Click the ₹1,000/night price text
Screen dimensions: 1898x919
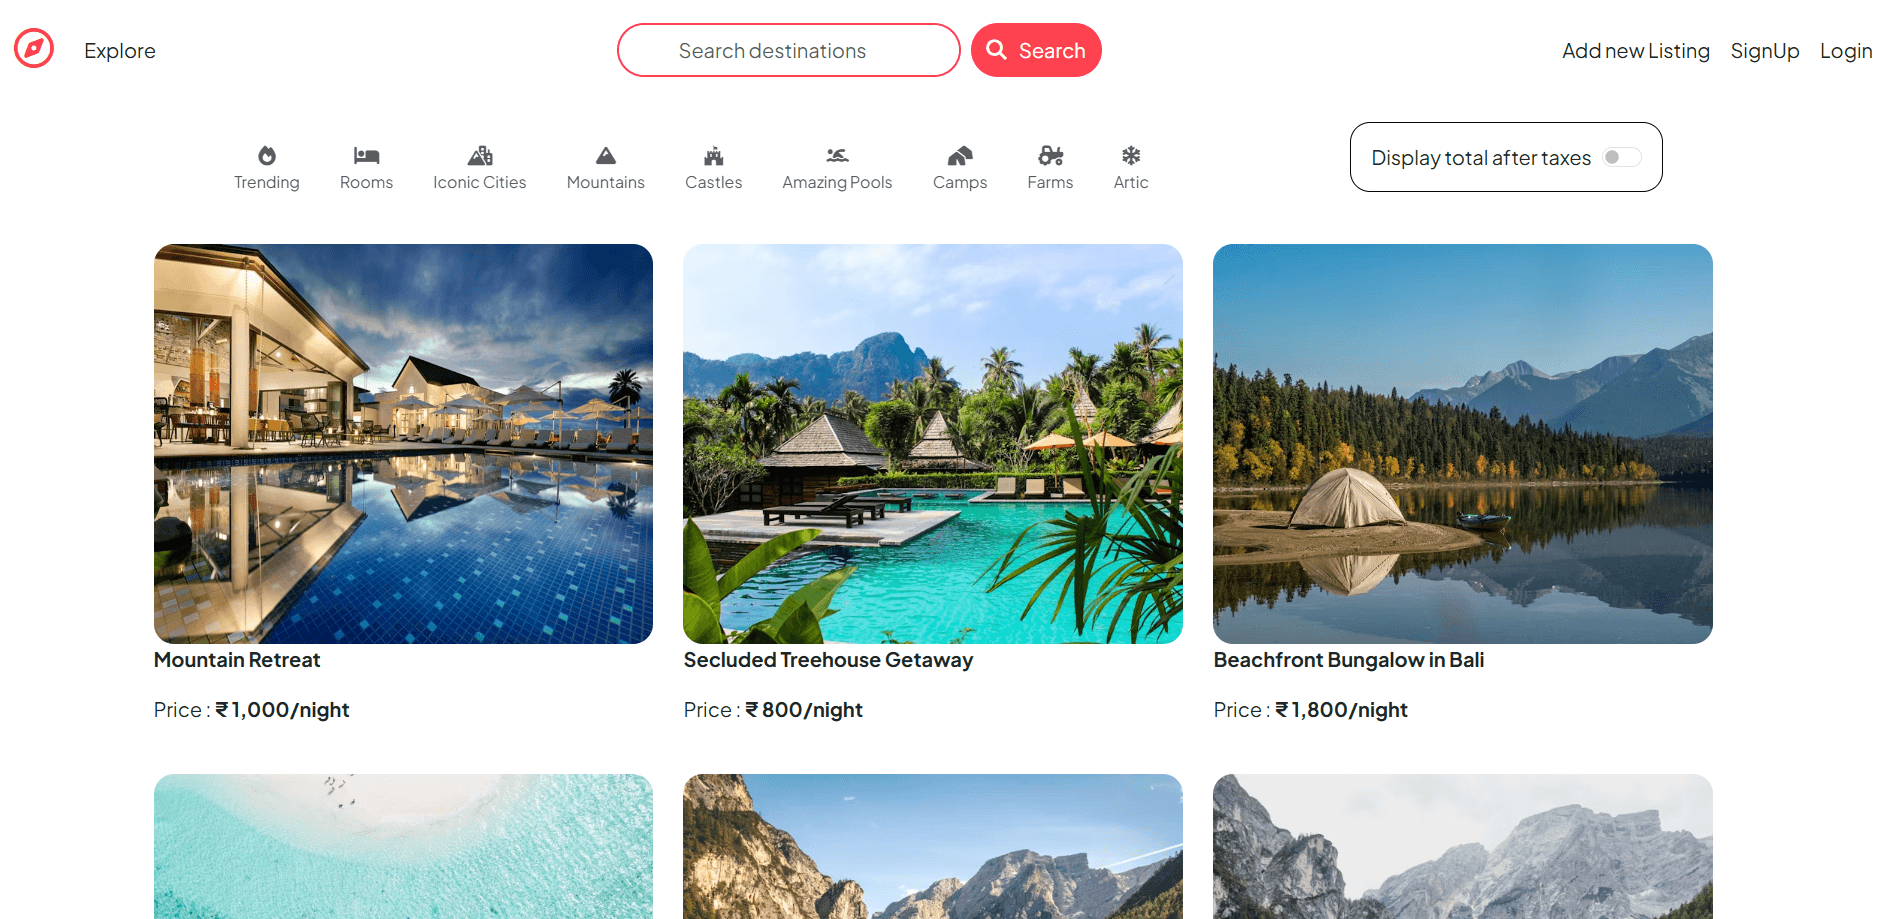(x=282, y=710)
